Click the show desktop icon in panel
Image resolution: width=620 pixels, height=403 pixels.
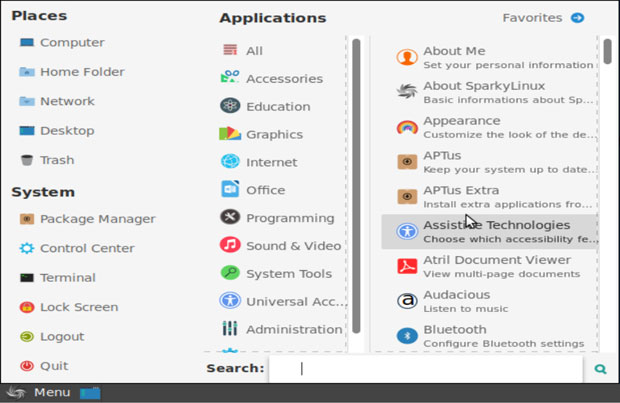[90, 393]
